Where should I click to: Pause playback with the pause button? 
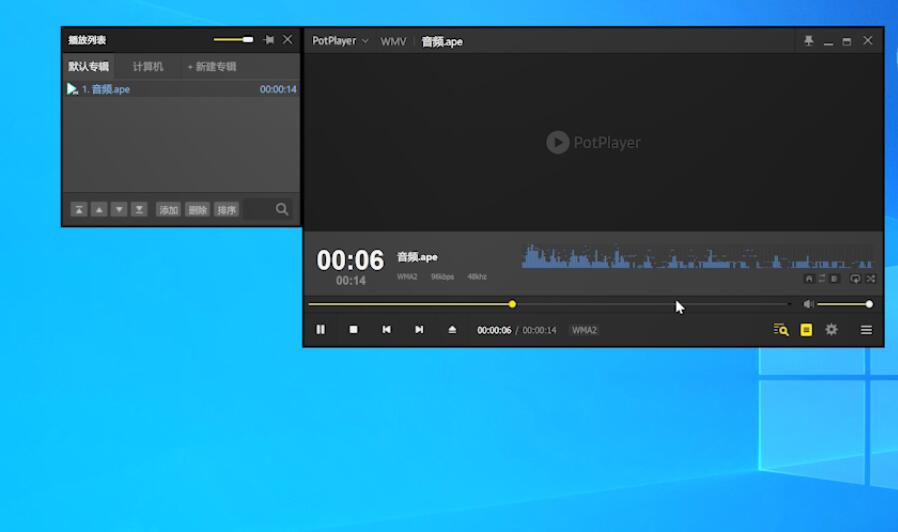[321, 329]
